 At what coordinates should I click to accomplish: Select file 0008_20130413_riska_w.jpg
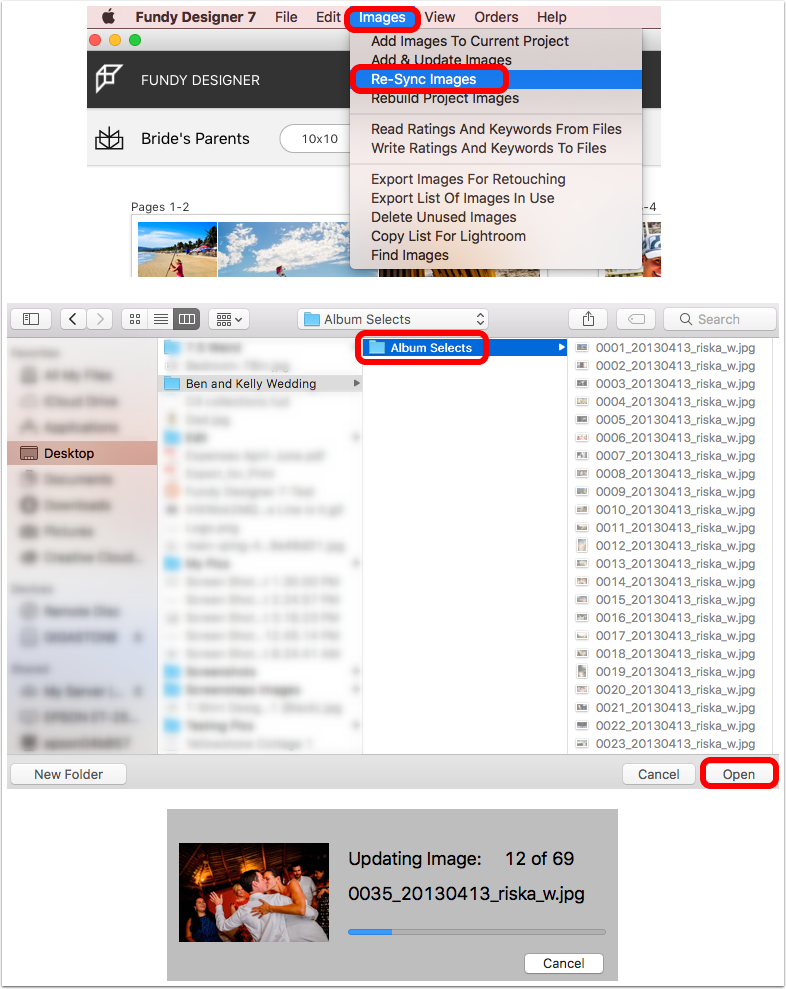coord(675,474)
